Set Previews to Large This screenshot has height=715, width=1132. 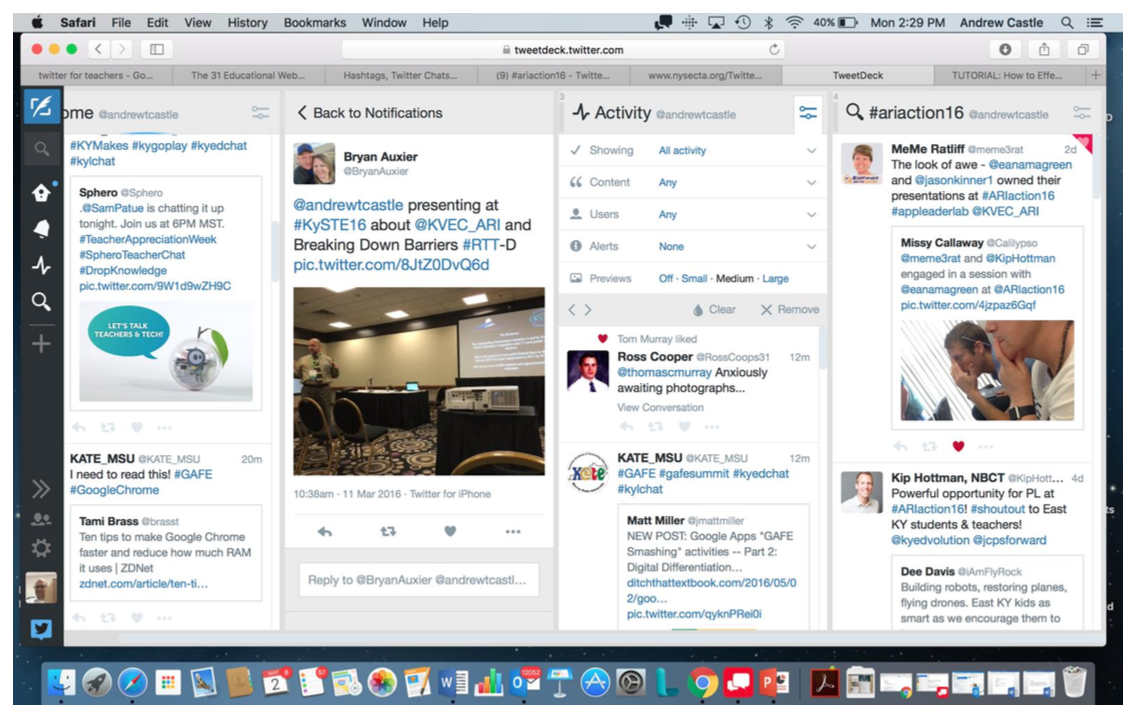tap(775, 279)
